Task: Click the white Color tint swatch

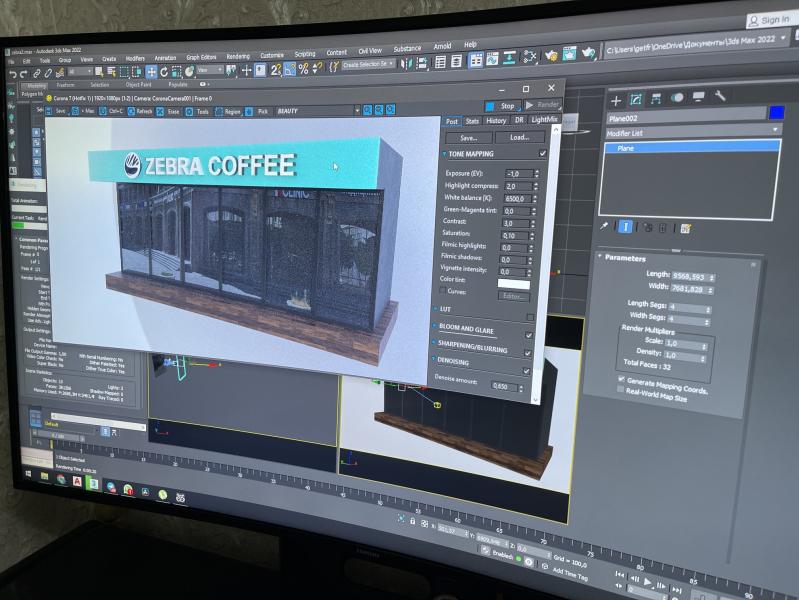Action: coord(513,284)
